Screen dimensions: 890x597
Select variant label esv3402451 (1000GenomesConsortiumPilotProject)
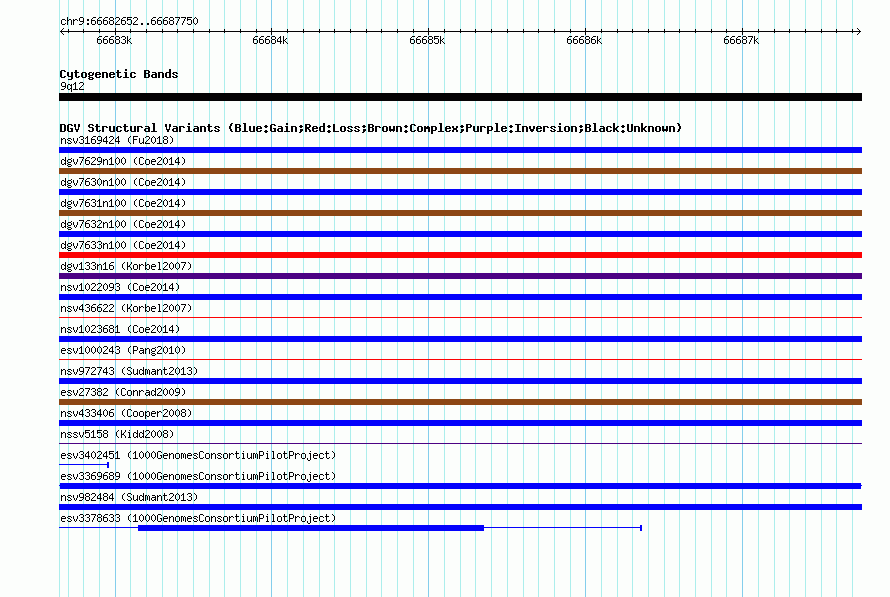198,455
